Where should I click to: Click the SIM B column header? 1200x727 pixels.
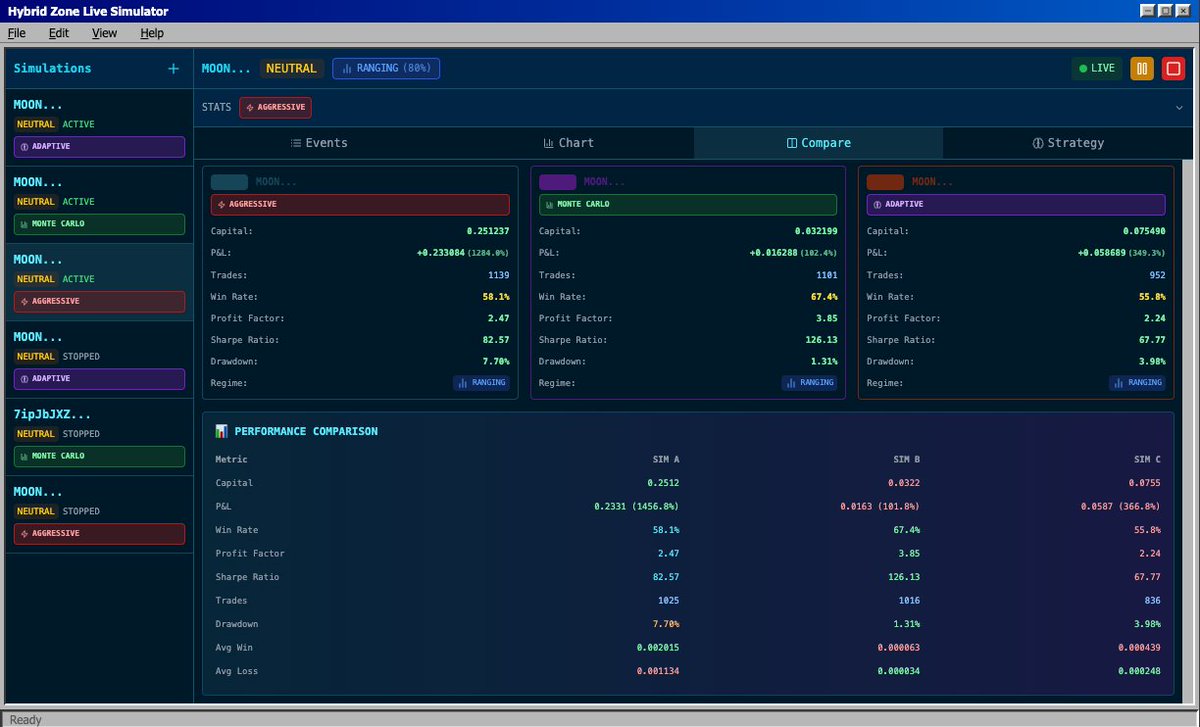(x=907, y=460)
